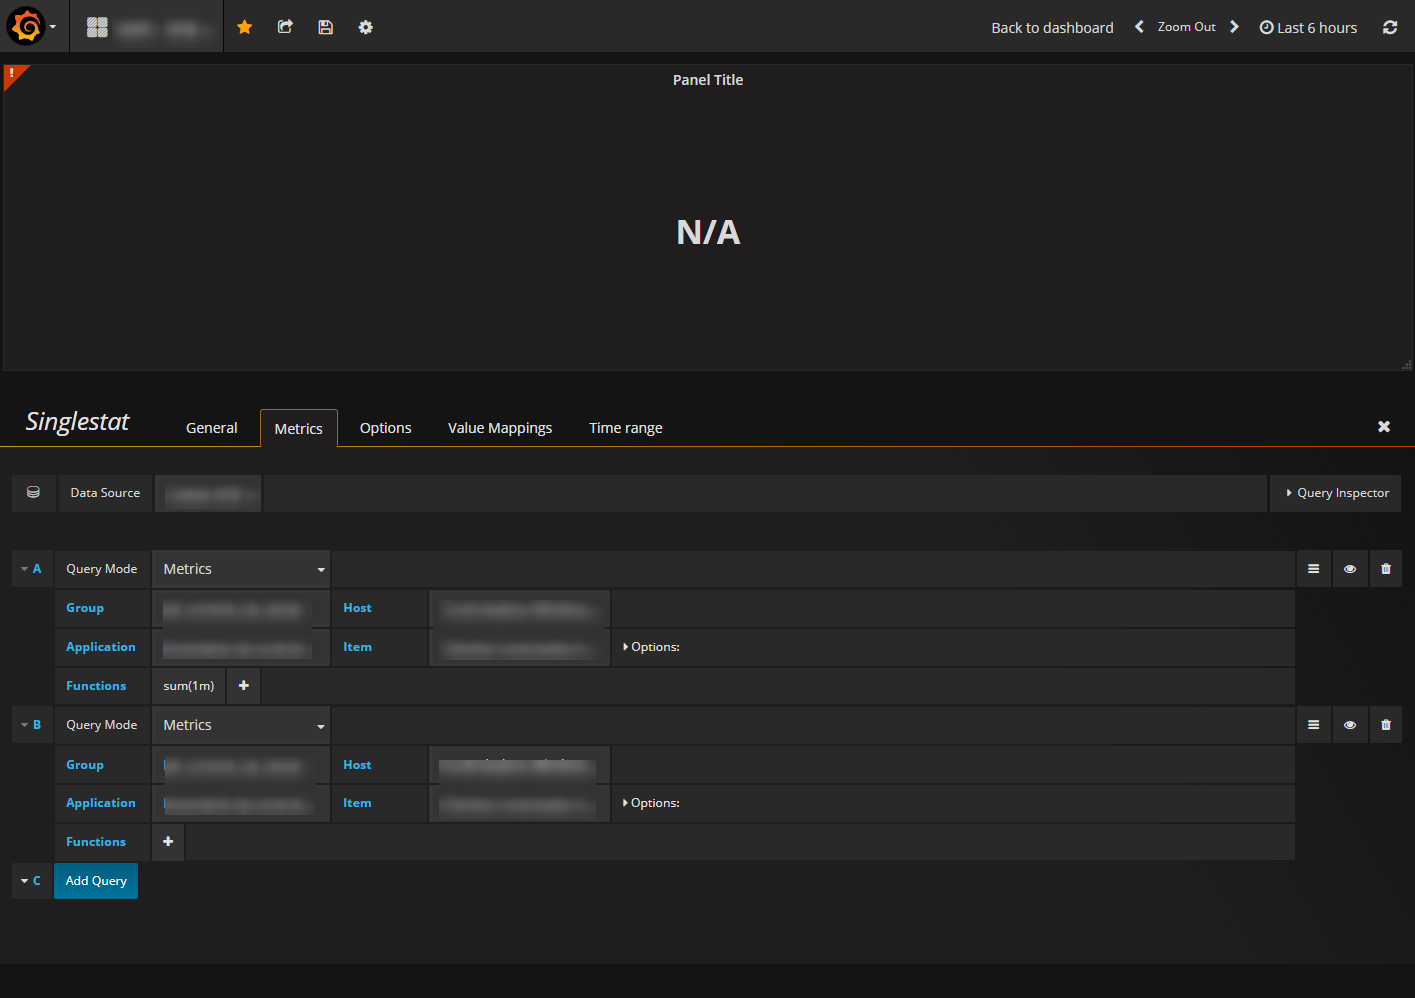Share the dashboard via share icon
This screenshot has height=998, width=1415.
coord(285,27)
